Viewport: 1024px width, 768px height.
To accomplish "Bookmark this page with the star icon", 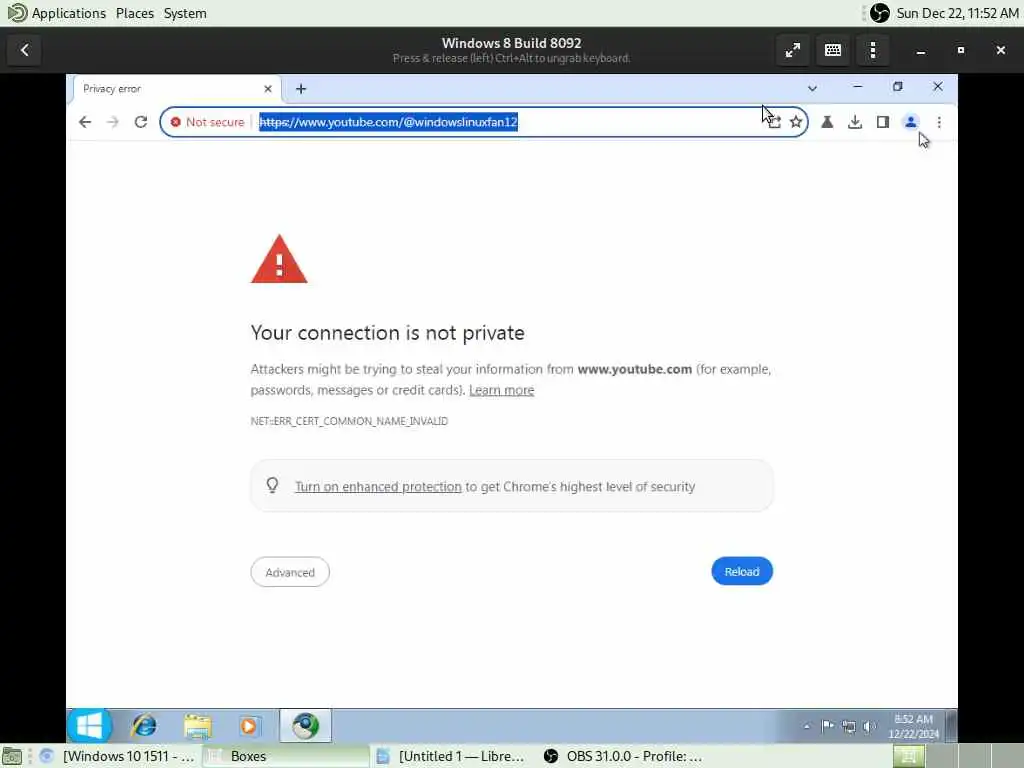I will (796, 122).
